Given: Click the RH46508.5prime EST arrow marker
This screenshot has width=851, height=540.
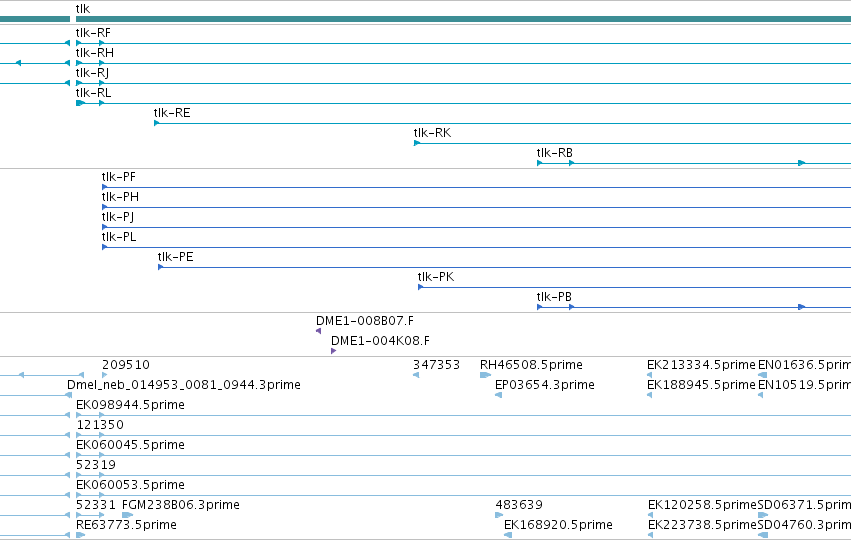Looking at the screenshot, I should pyautogui.click(x=486, y=375).
